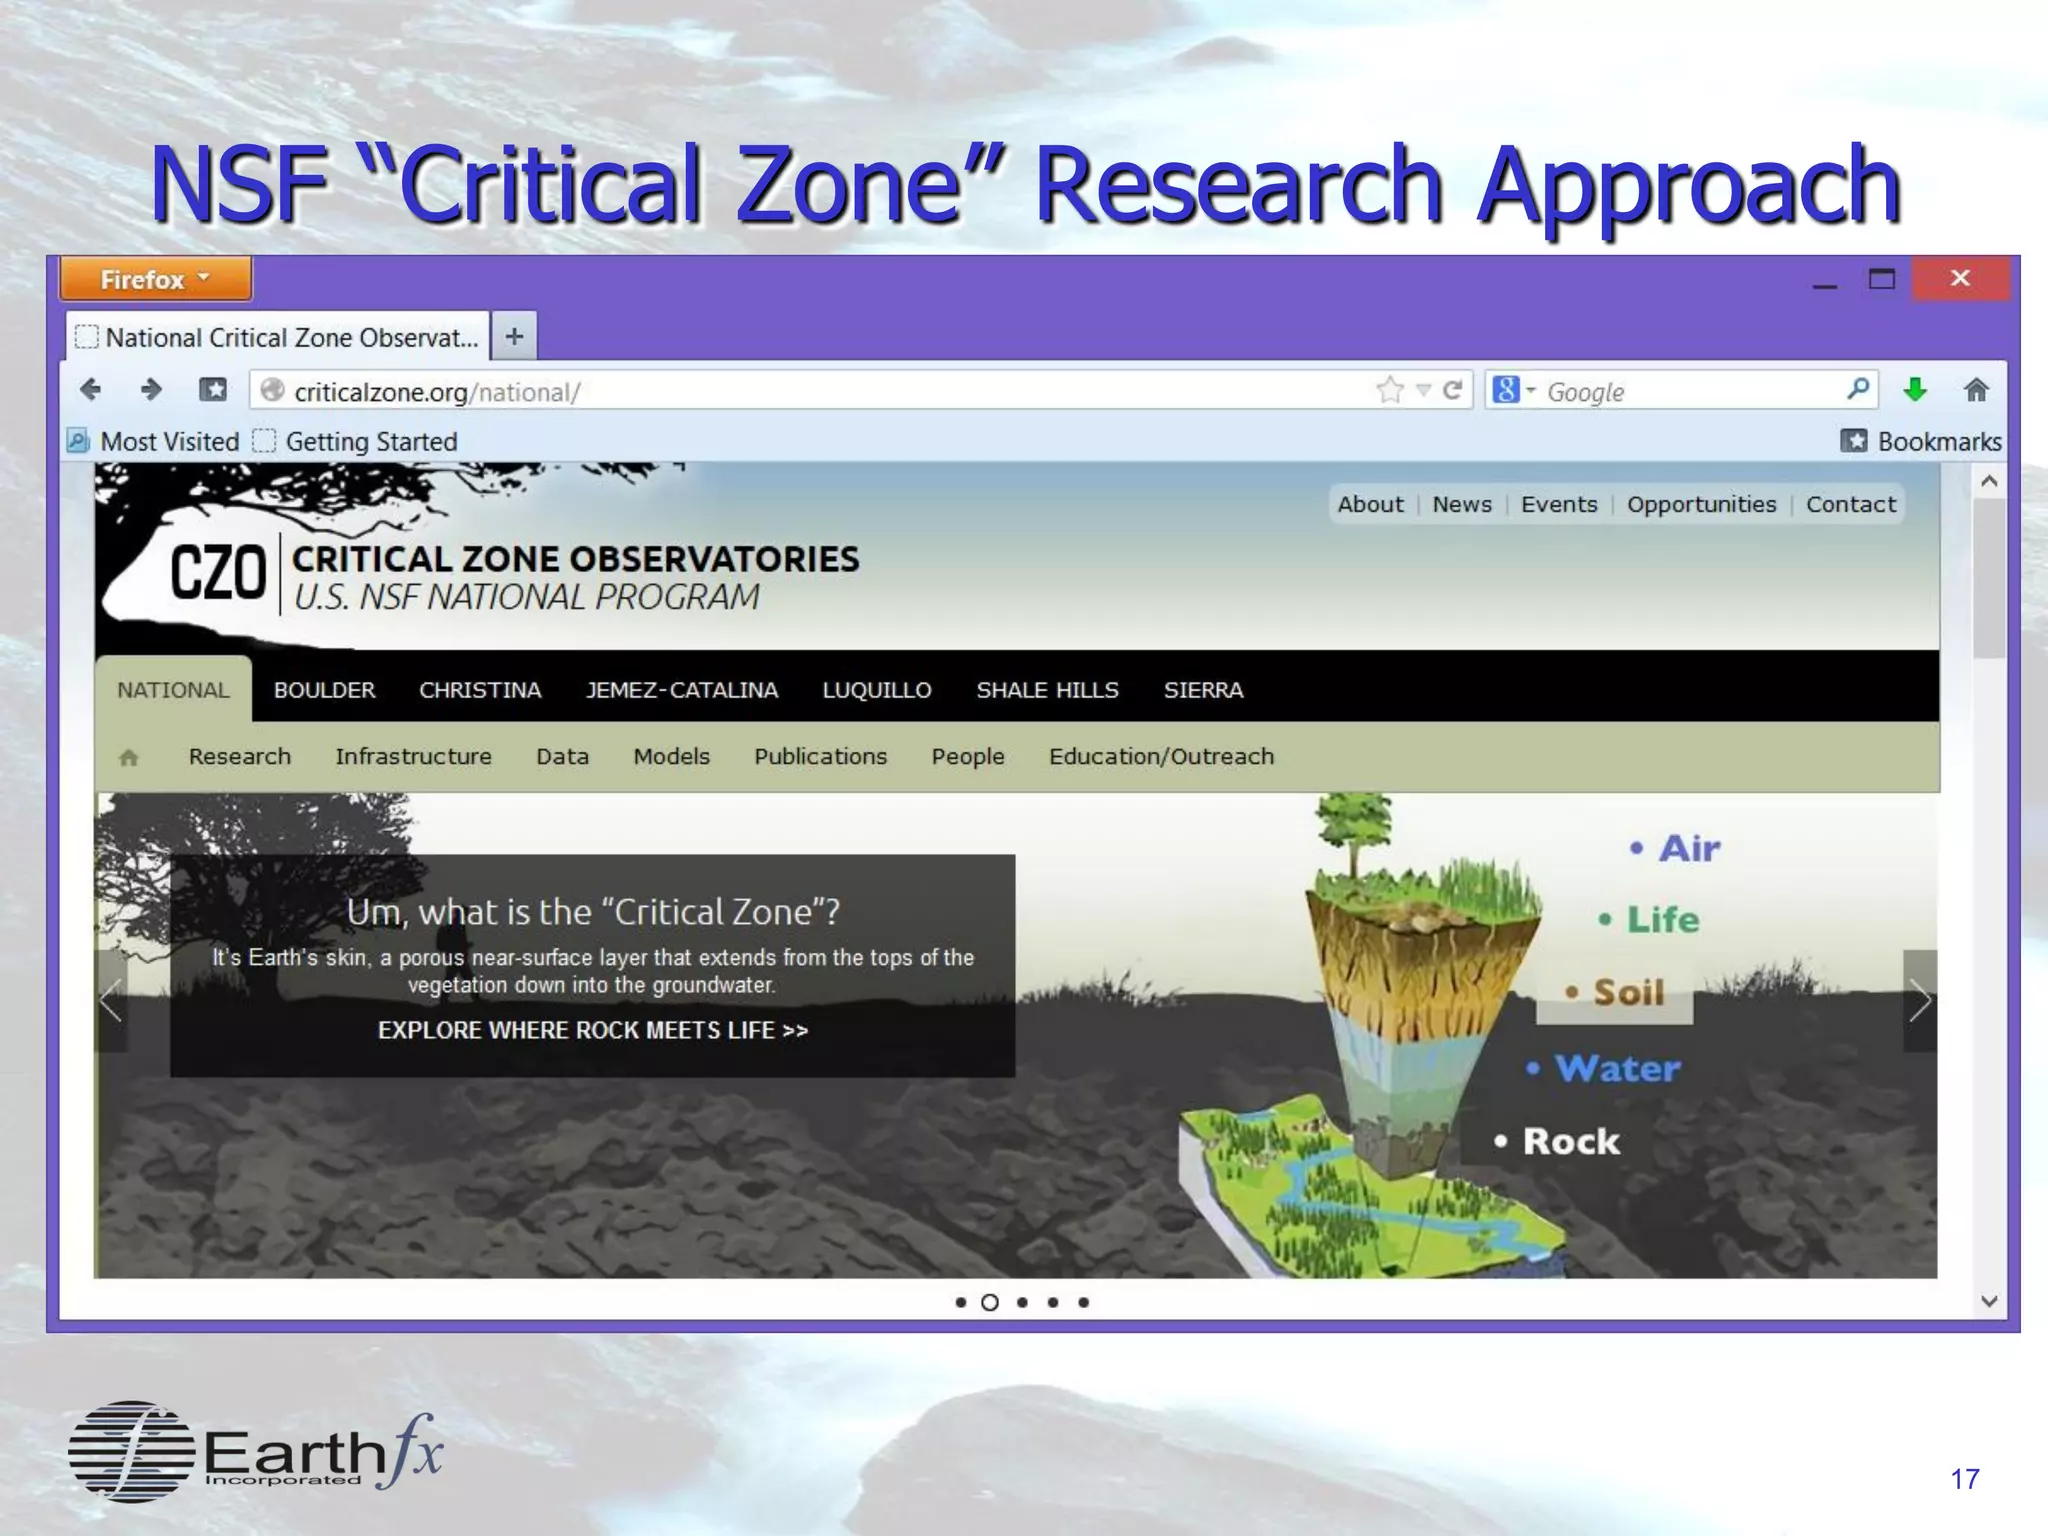Image resolution: width=2048 pixels, height=1536 pixels.
Task: Open a new tab with the plus button
Action: [x=514, y=336]
